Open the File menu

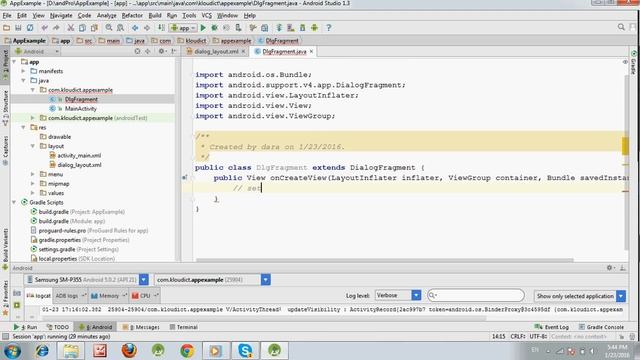(7, 16)
